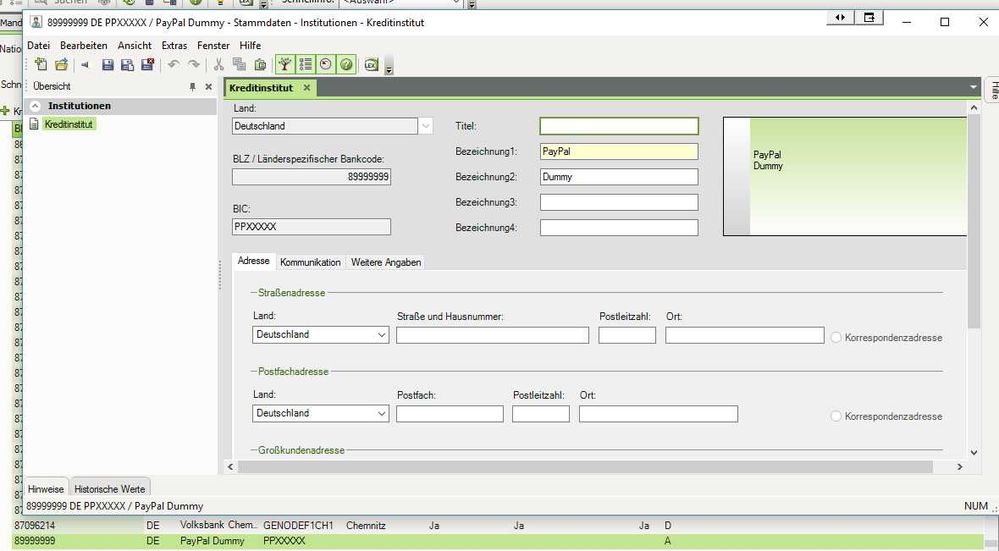
Task: Open the Bearbeiten menu
Action: (83, 45)
